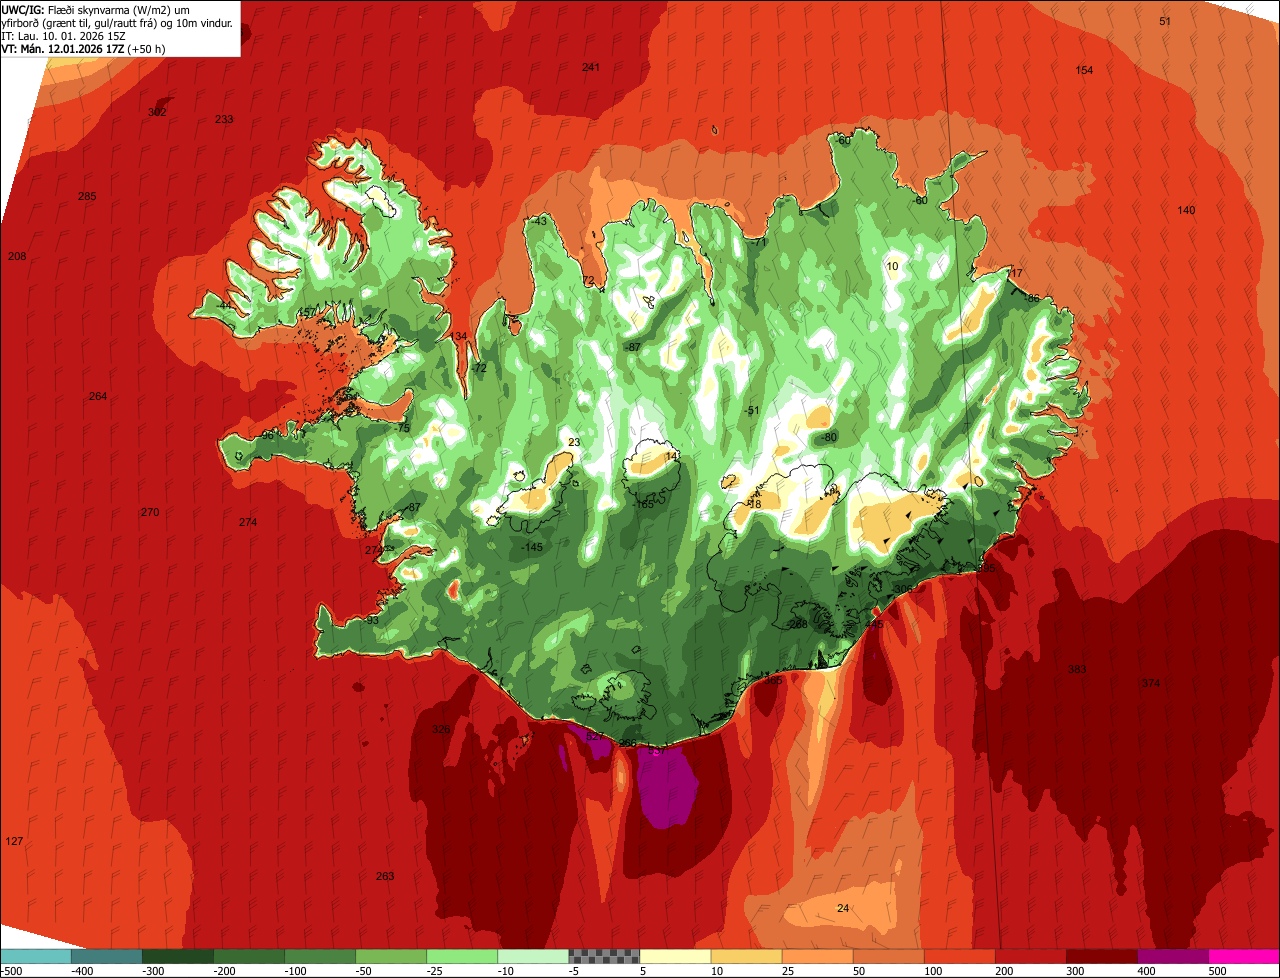Click the map value -43
1280x978 pixels.
click(x=540, y=221)
